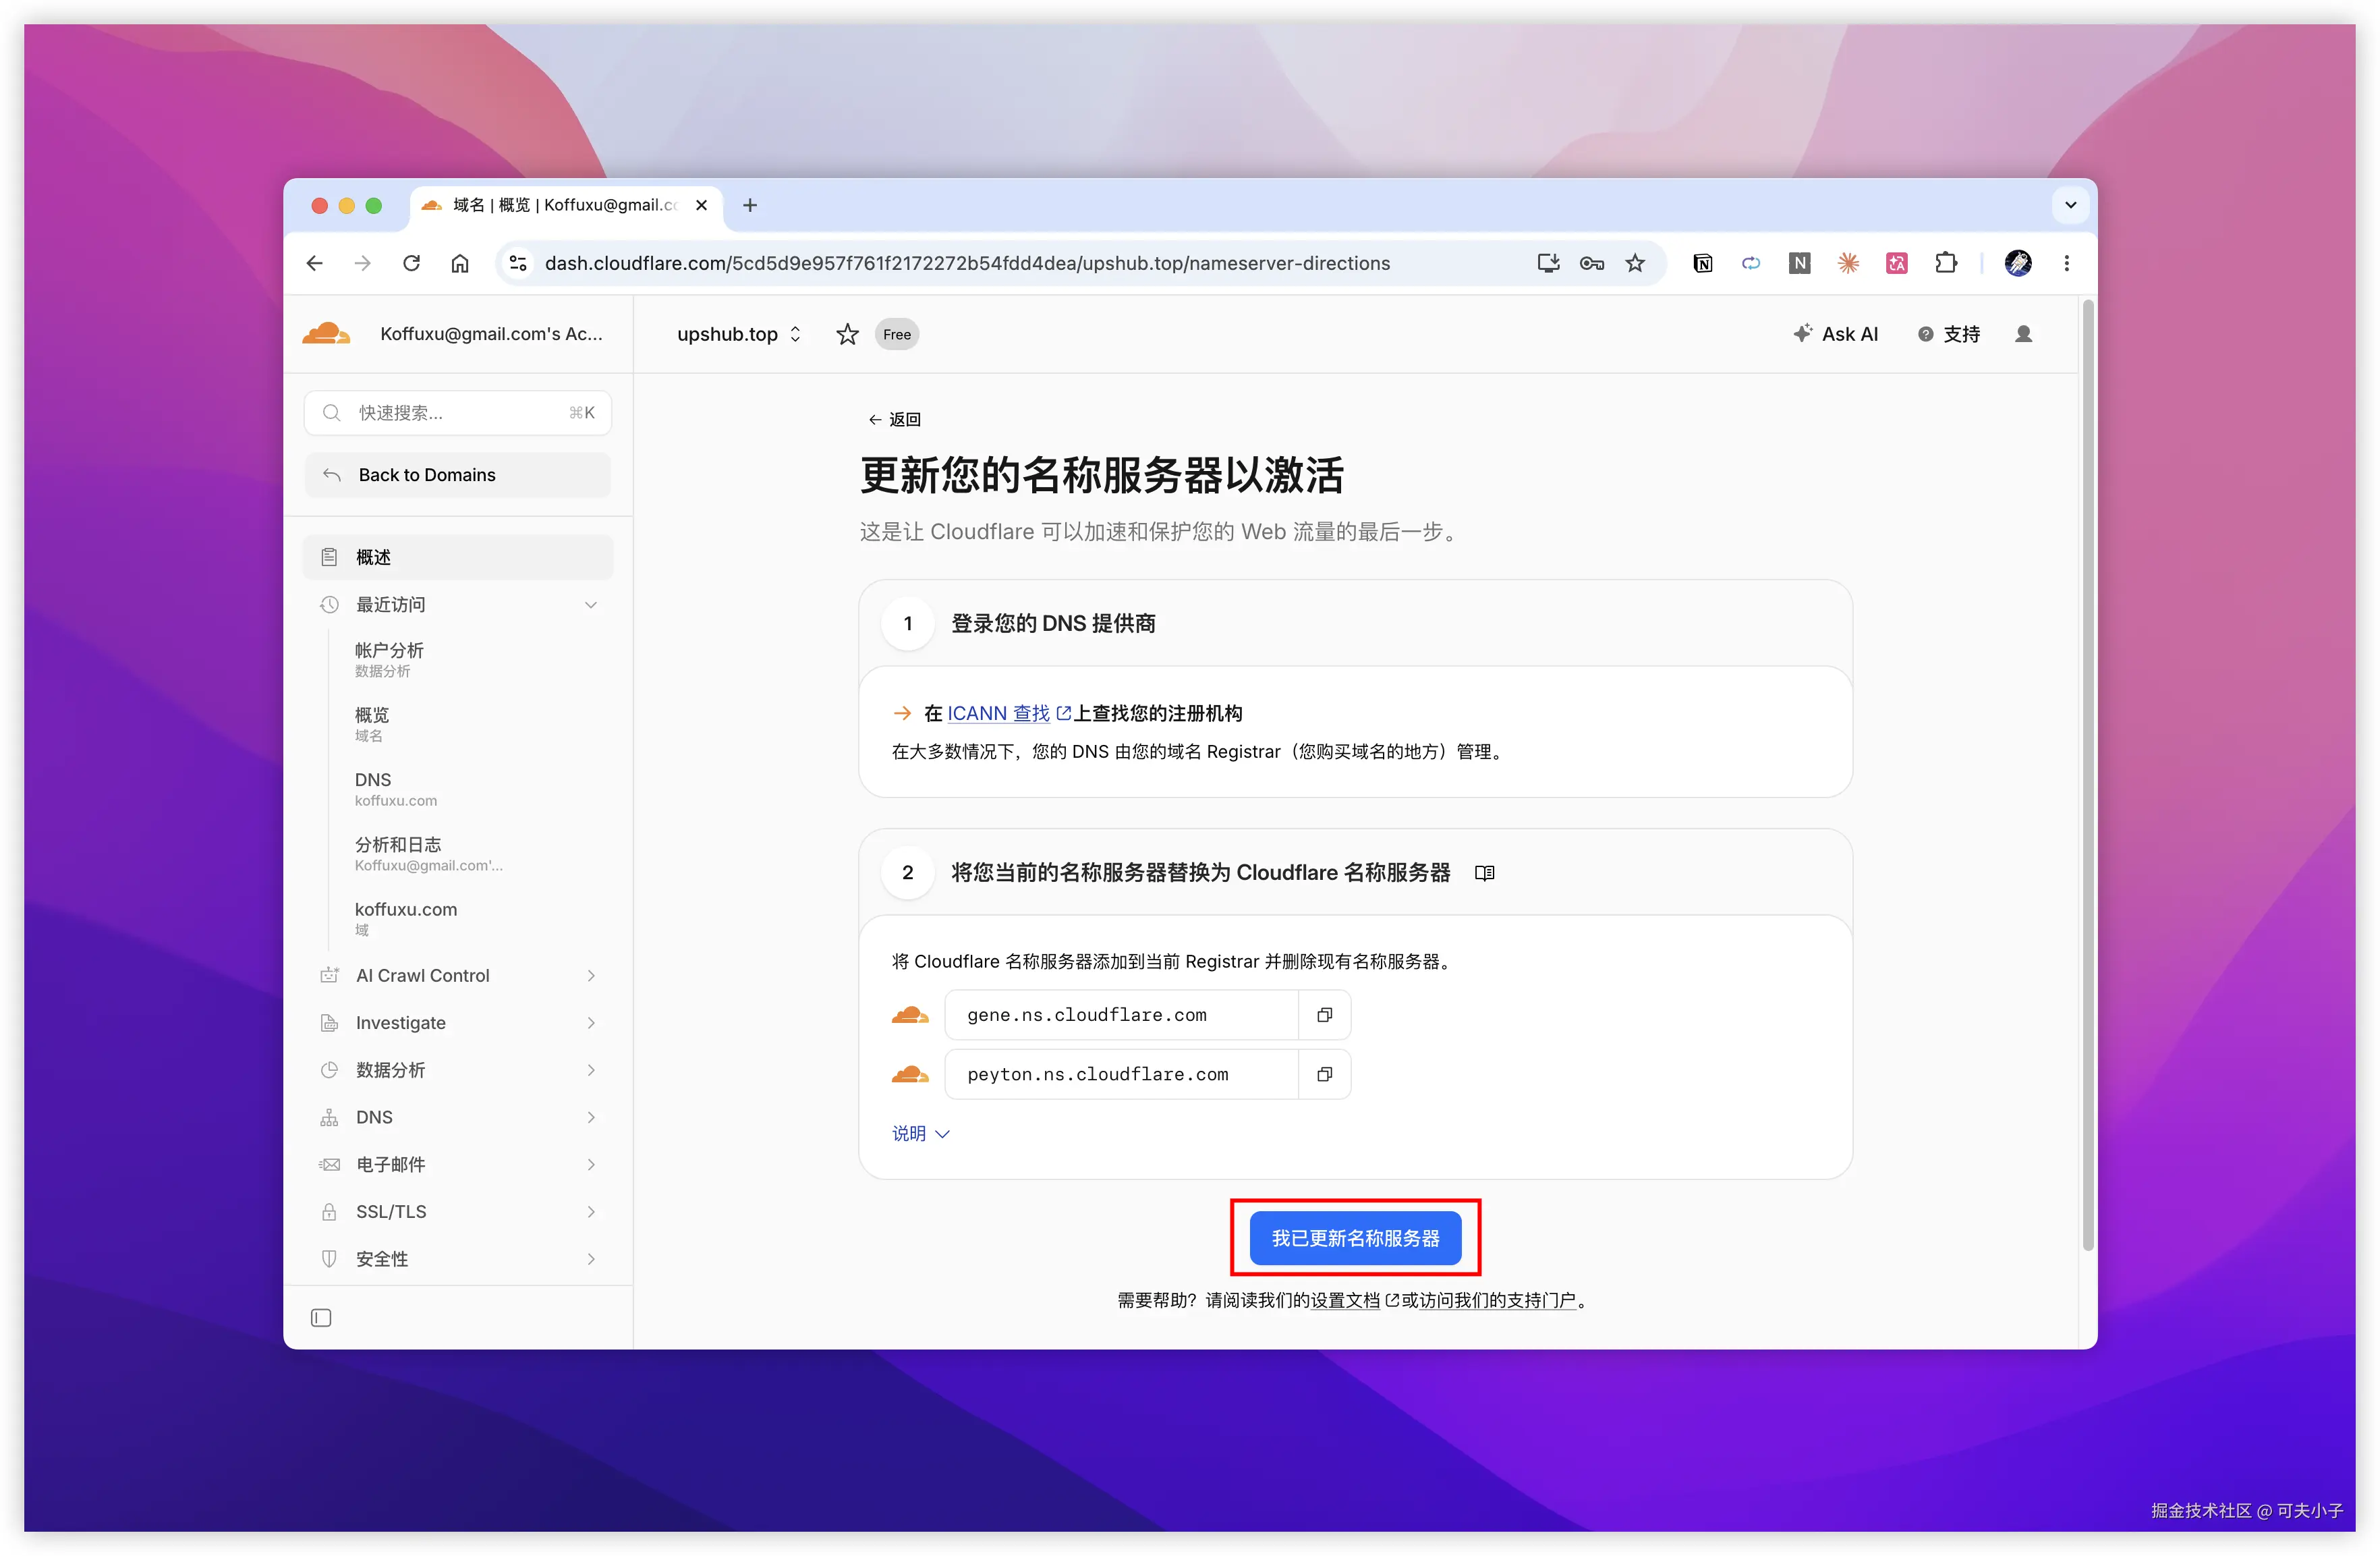Viewport: 2380px width, 1556px height.
Task: Open the saved passwords key icon
Action: 1592,263
